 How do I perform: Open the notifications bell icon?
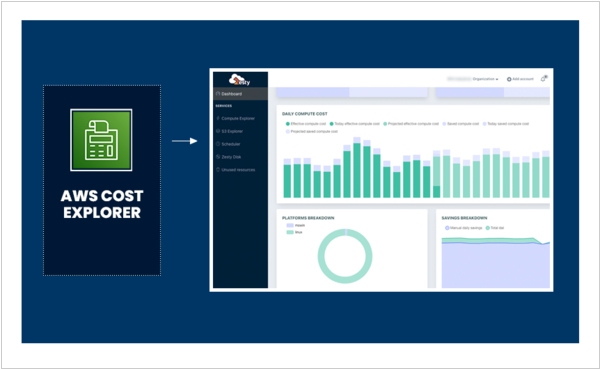point(544,78)
